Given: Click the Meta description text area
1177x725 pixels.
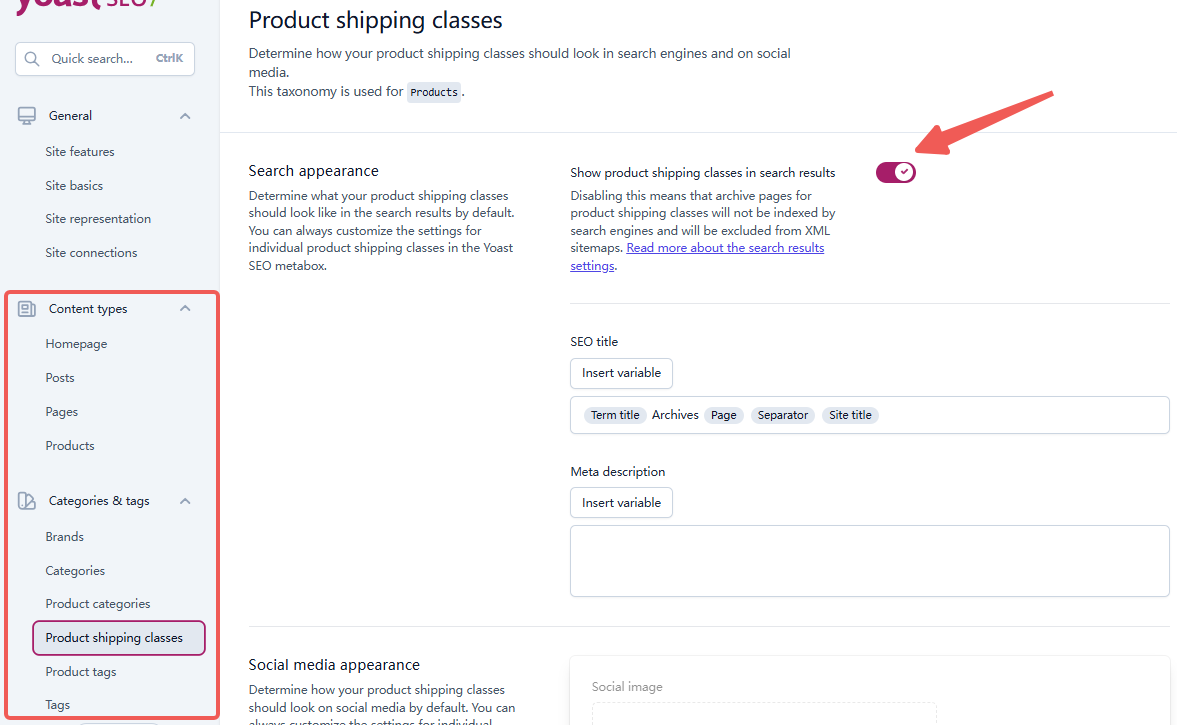Looking at the screenshot, I should pyautogui.click(x=869, y=560).
